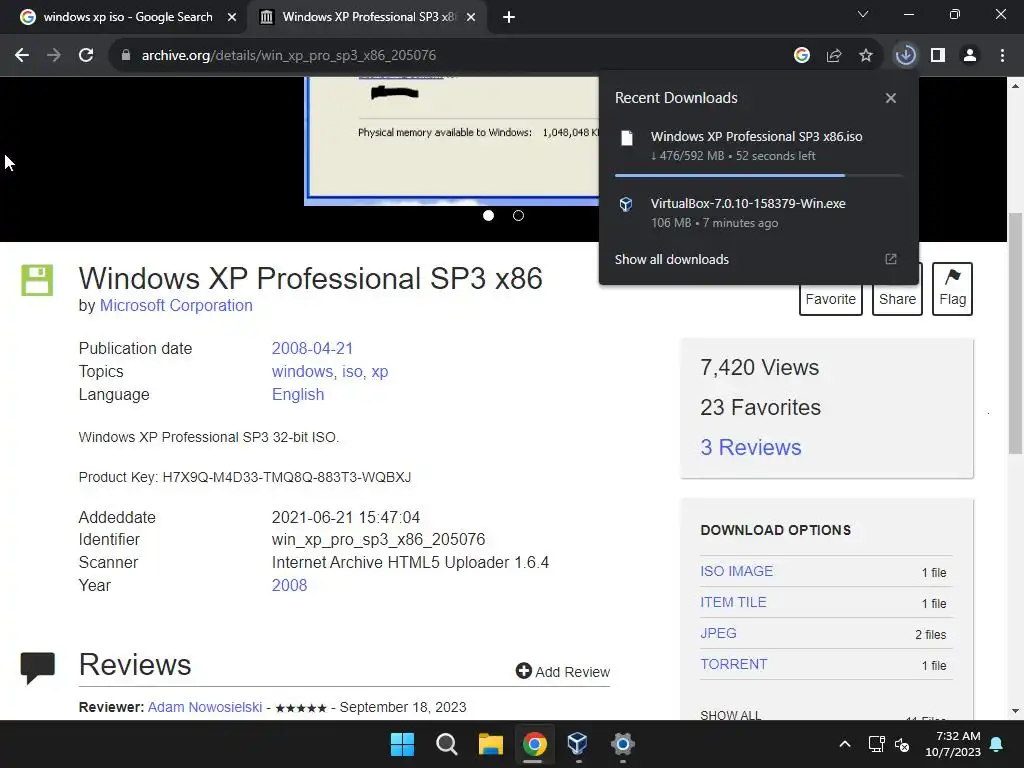This screenshot has height=768, width=1024.
Task: Open a new browser tab
Action: point(509,18)
